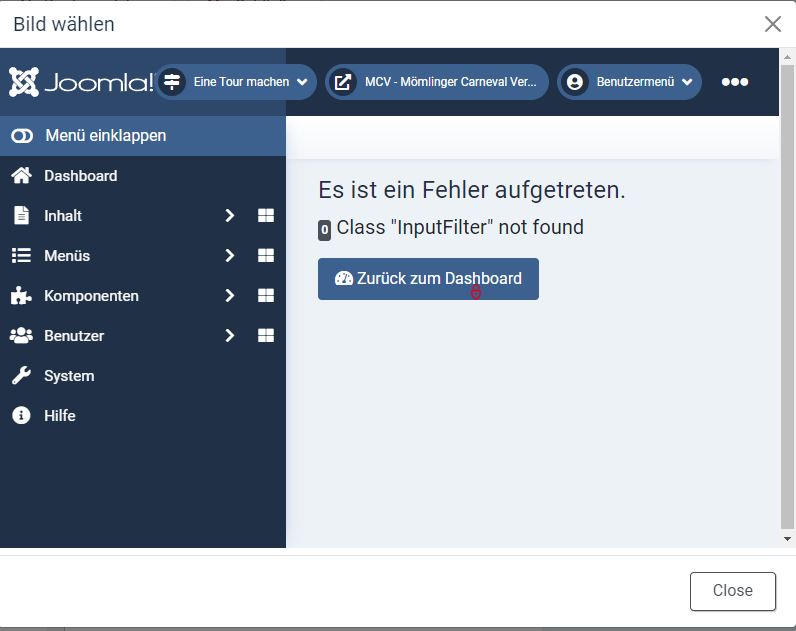Open the Hilfe menu item
This screenshot has height=631, width=796.
click(59, 416)
